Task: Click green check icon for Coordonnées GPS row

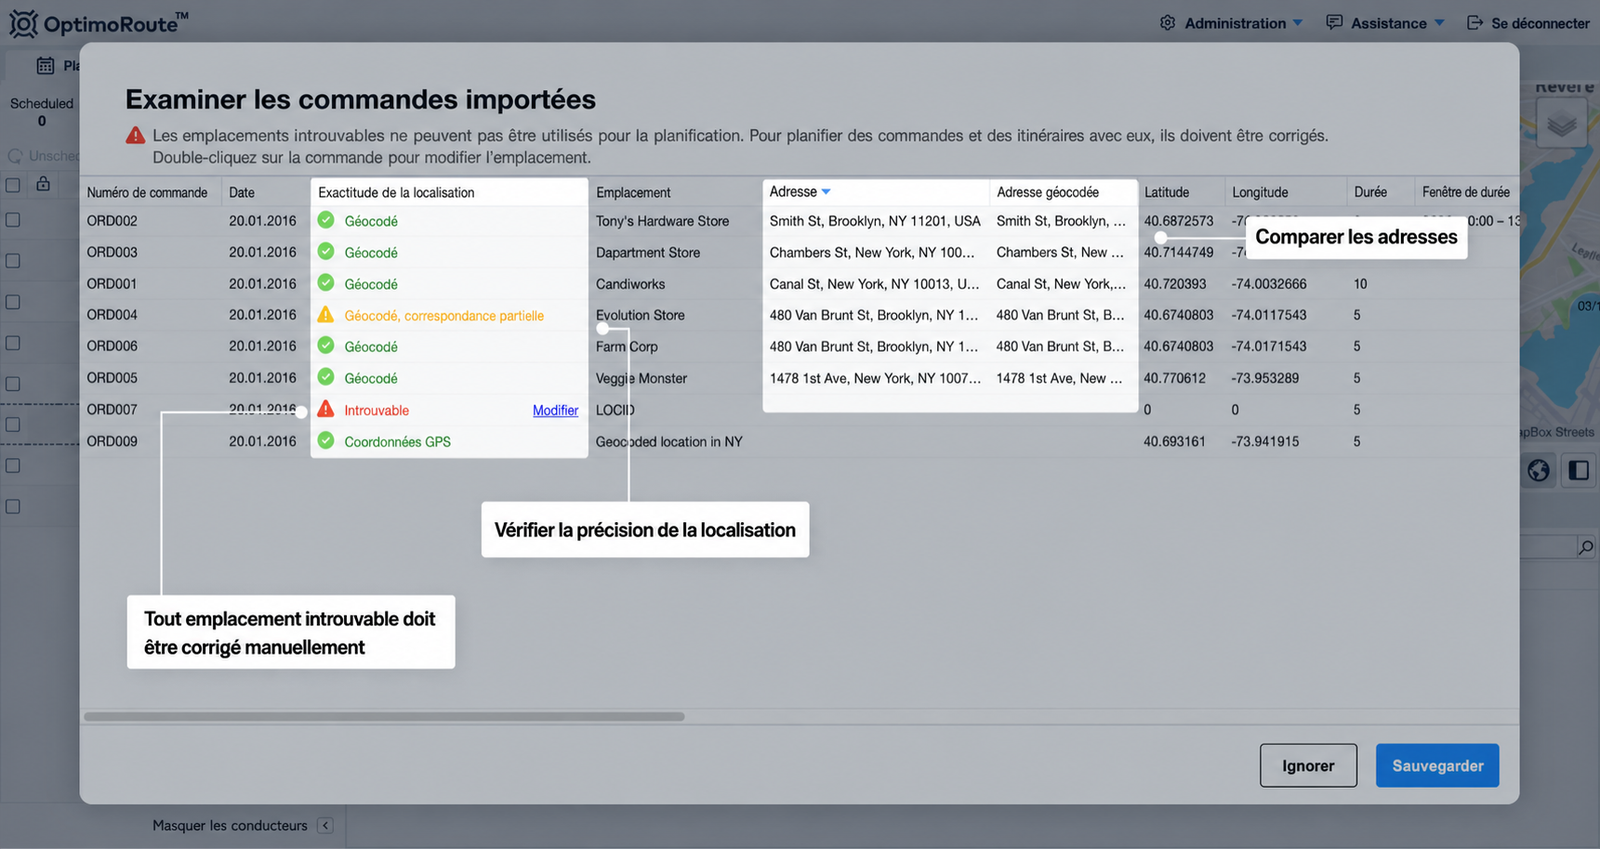Action: [326, 440]
